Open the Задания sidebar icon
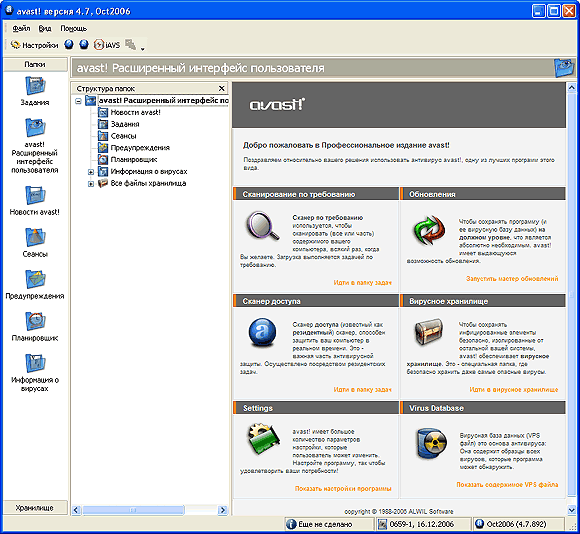The image size is (580, 534). point(35,91)
